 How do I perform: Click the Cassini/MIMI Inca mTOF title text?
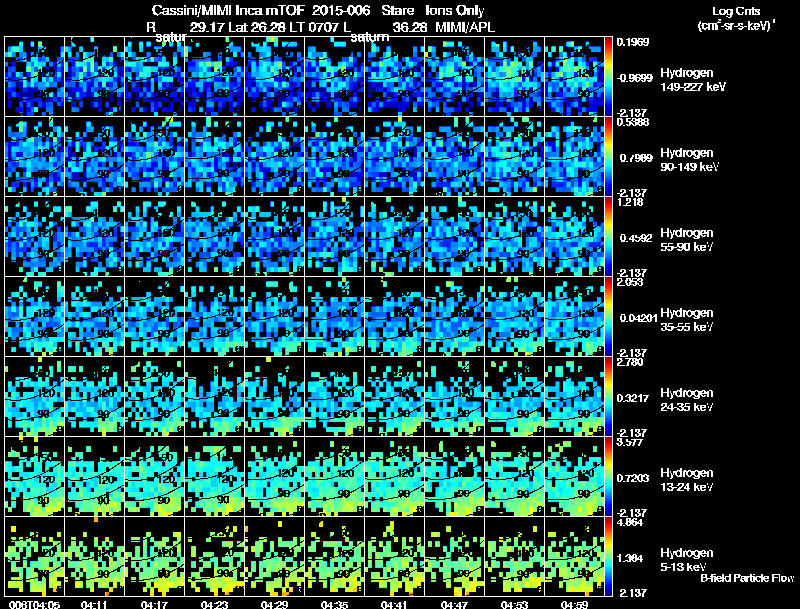[x=228, y=10]
